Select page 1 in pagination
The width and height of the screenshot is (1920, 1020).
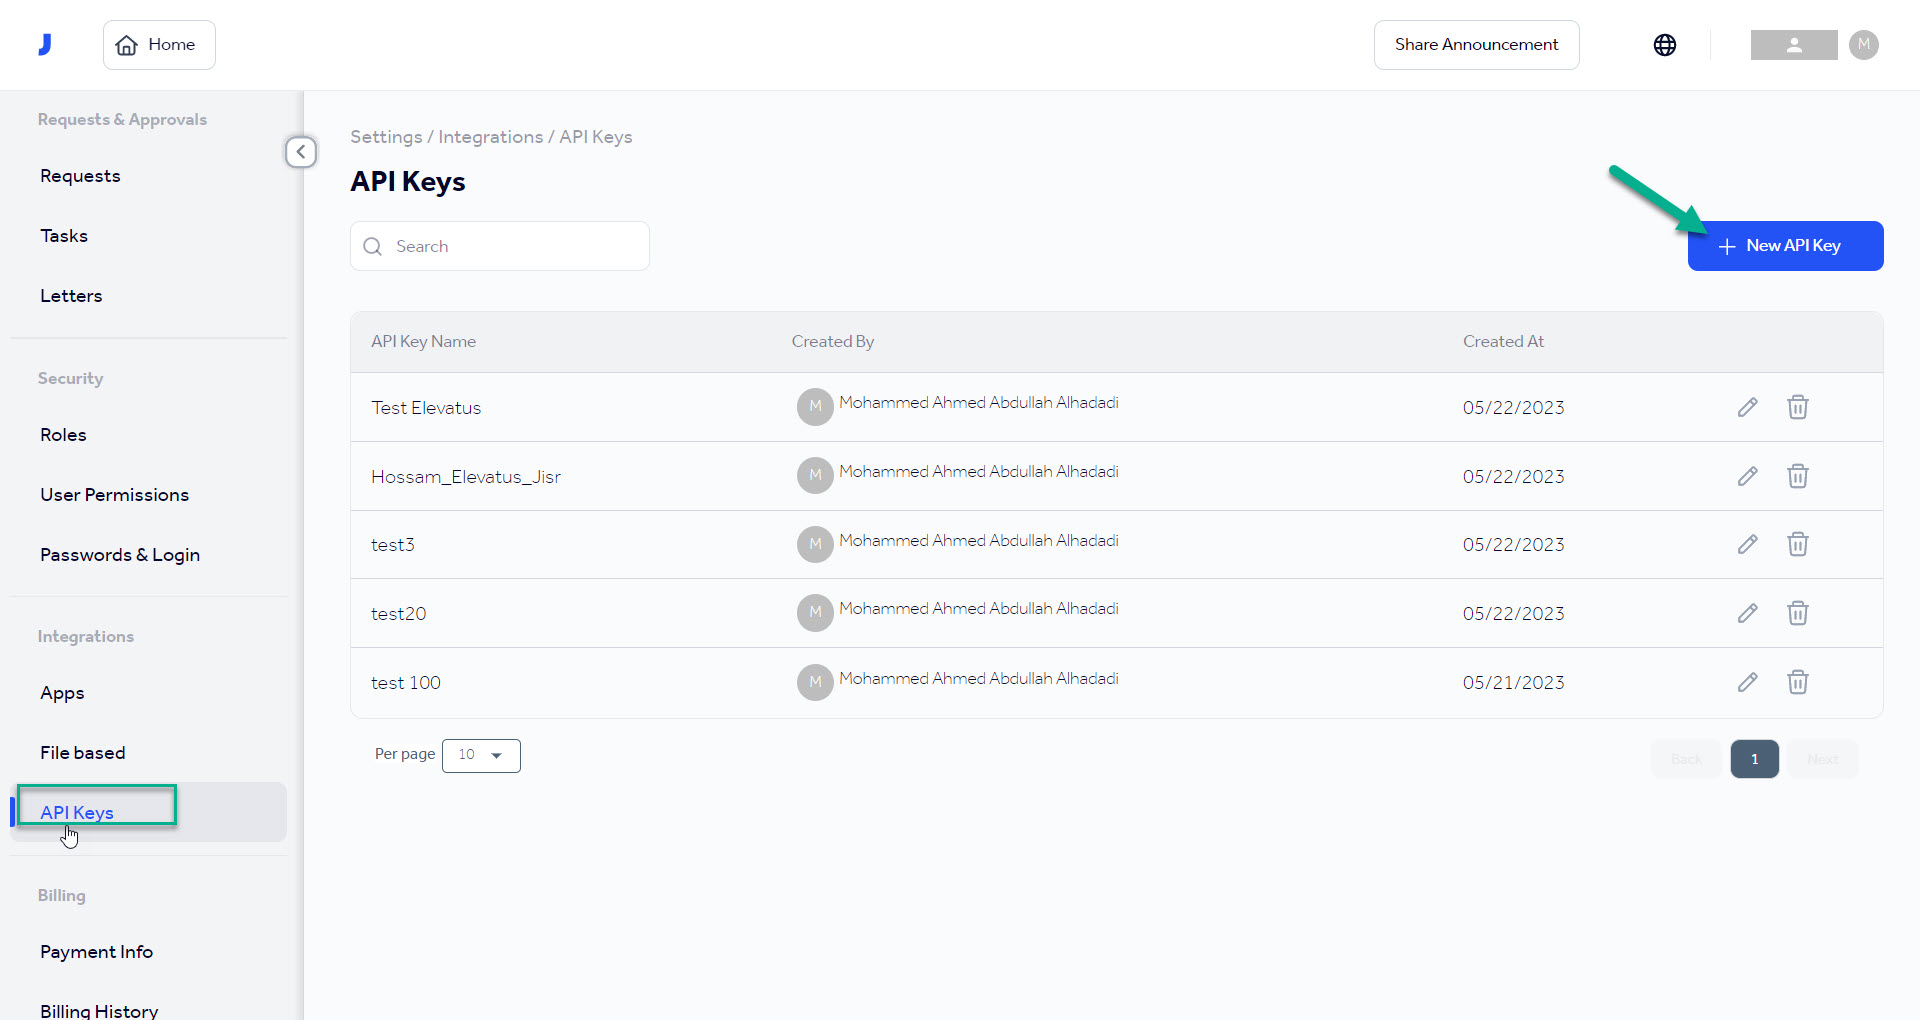tap(1754, 759)
